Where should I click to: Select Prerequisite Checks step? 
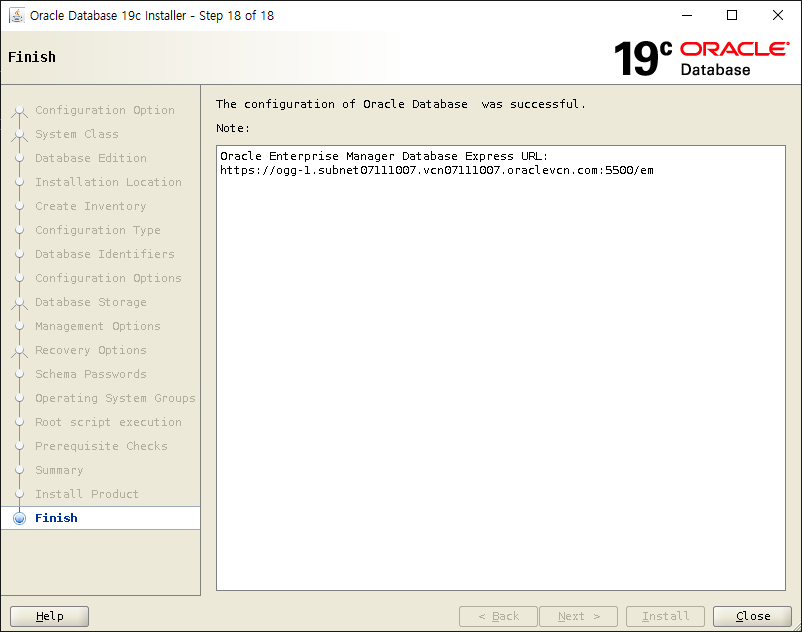point(101,446)
